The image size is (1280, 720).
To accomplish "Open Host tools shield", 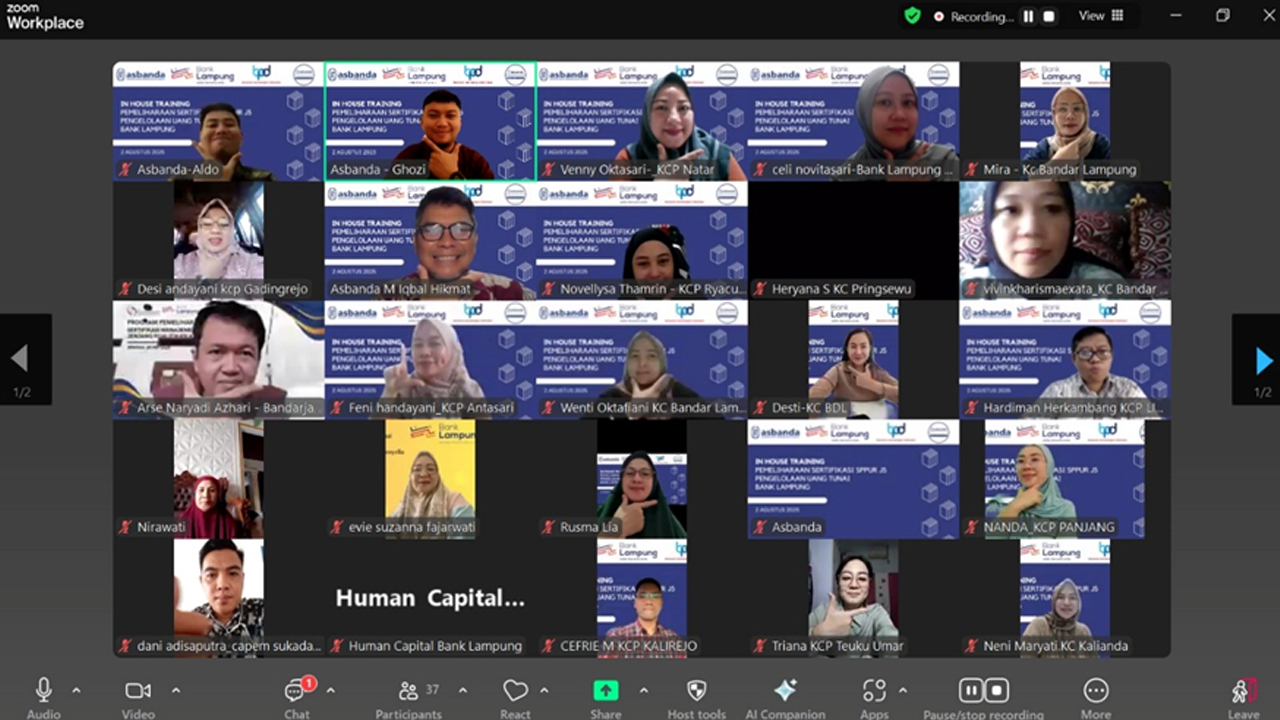I will [x=697, y=692].
